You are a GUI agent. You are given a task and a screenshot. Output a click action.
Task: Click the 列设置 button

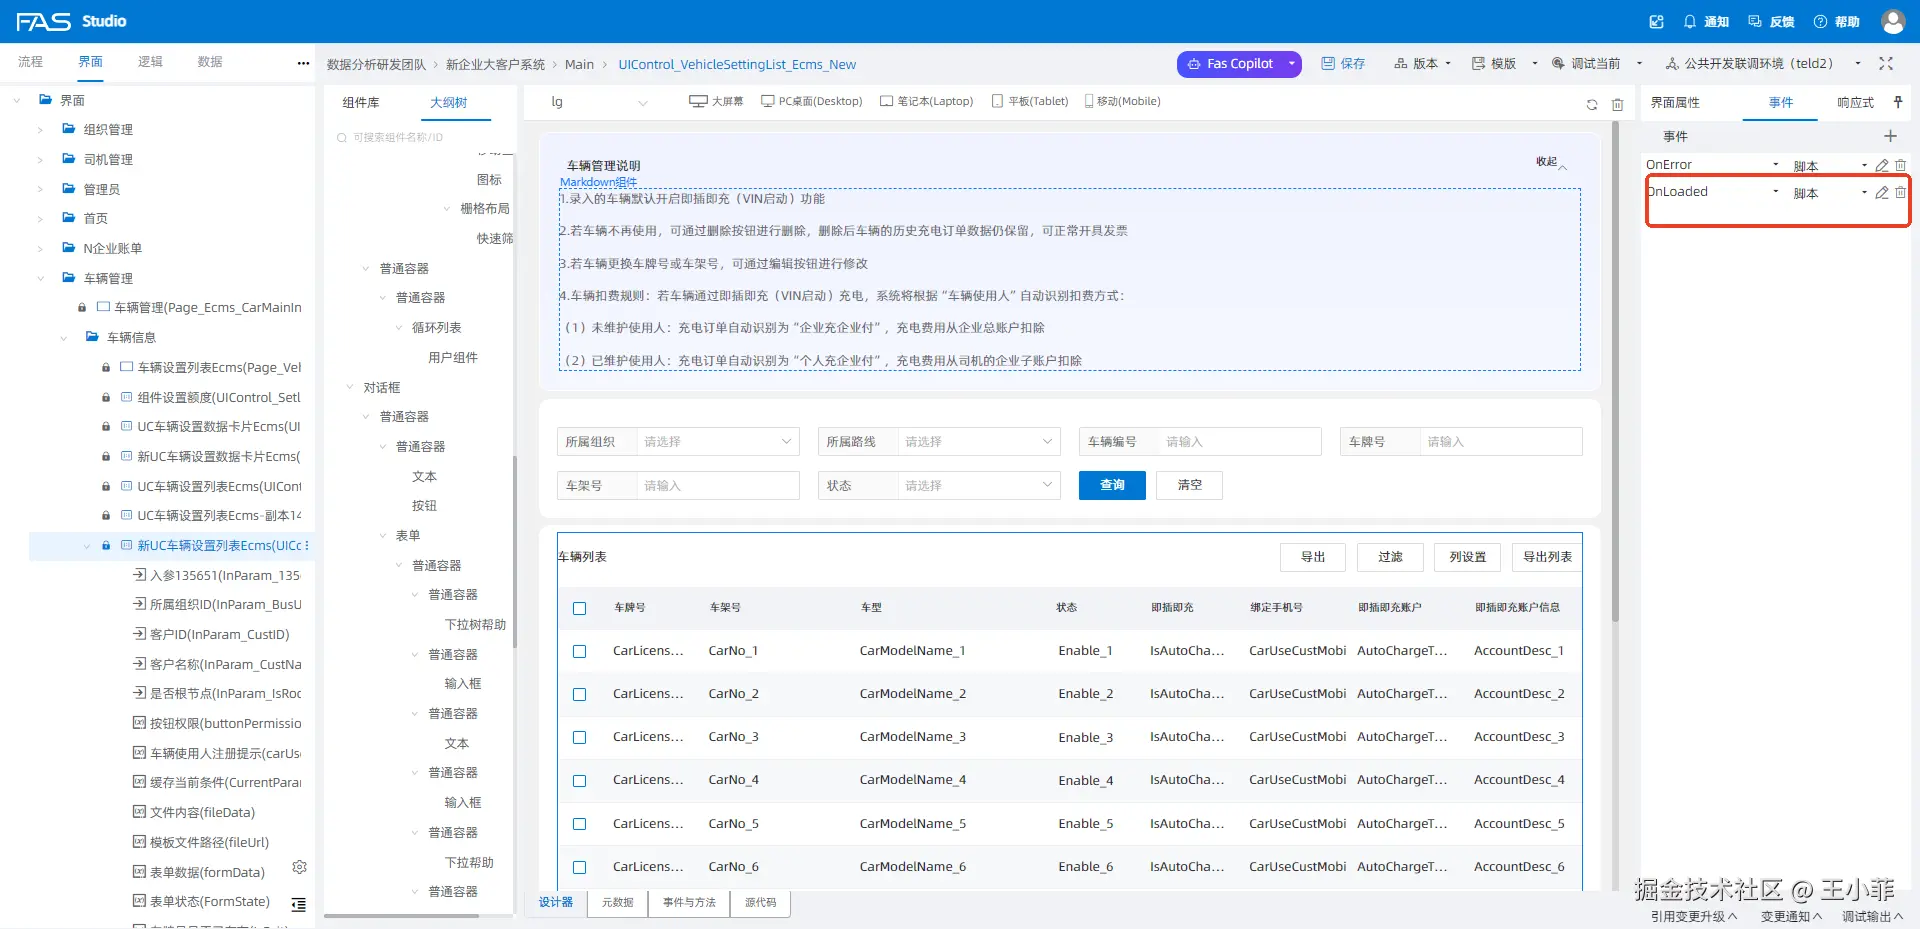click(x=1468, y=557)
